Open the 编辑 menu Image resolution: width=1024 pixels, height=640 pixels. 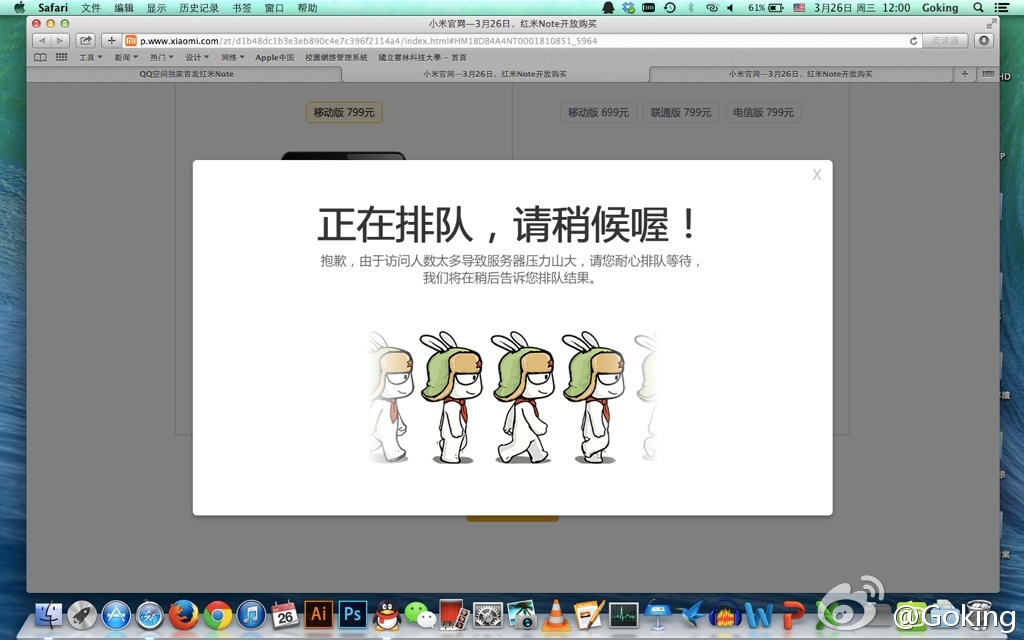[123, 8]
